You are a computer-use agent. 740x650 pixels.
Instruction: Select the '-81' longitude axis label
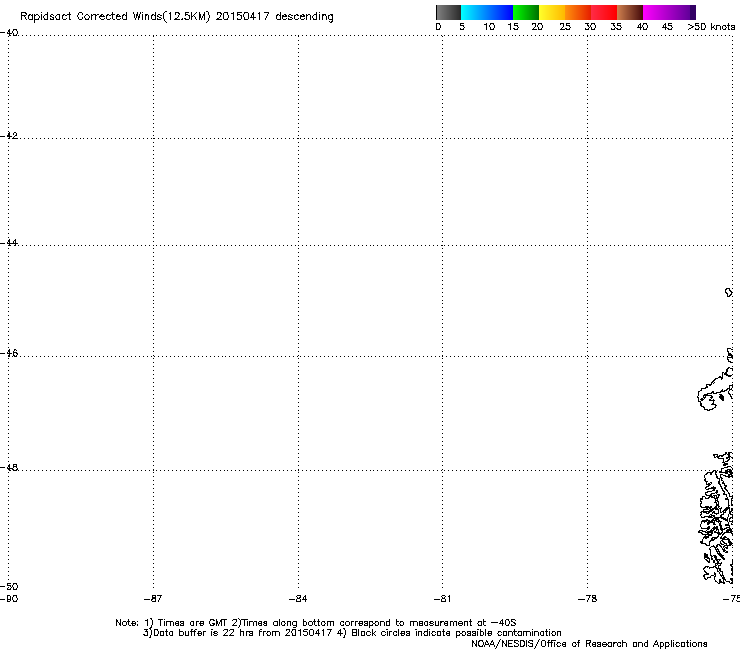(x=442, y=599)
